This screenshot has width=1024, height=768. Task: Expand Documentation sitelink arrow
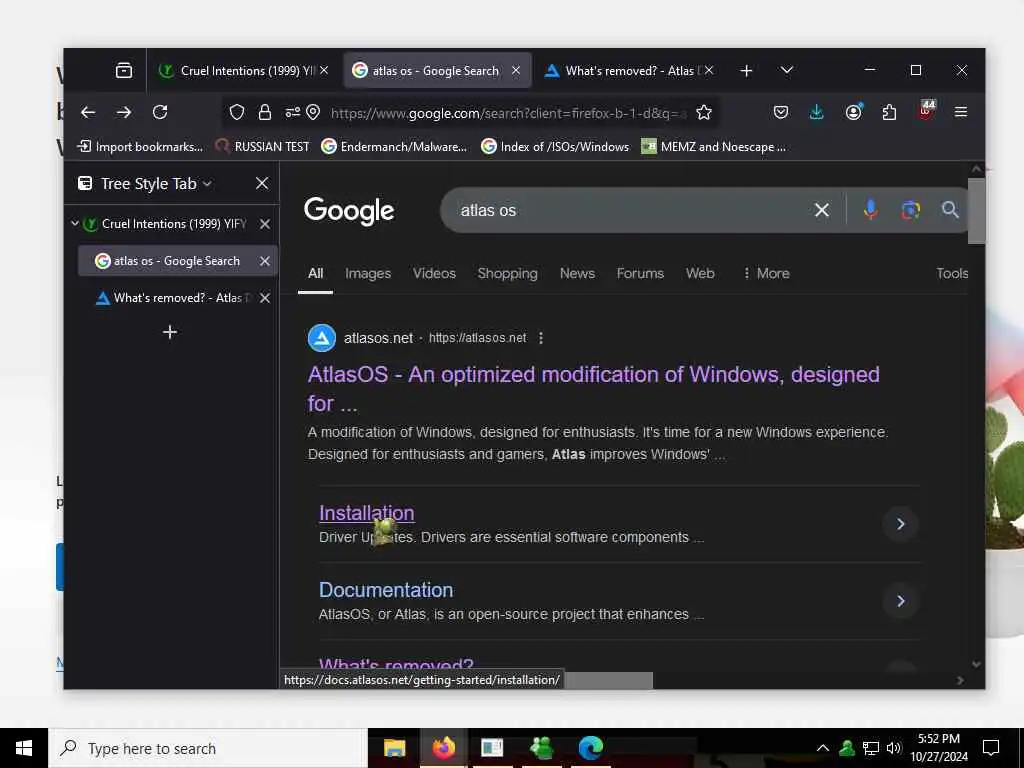901,601
